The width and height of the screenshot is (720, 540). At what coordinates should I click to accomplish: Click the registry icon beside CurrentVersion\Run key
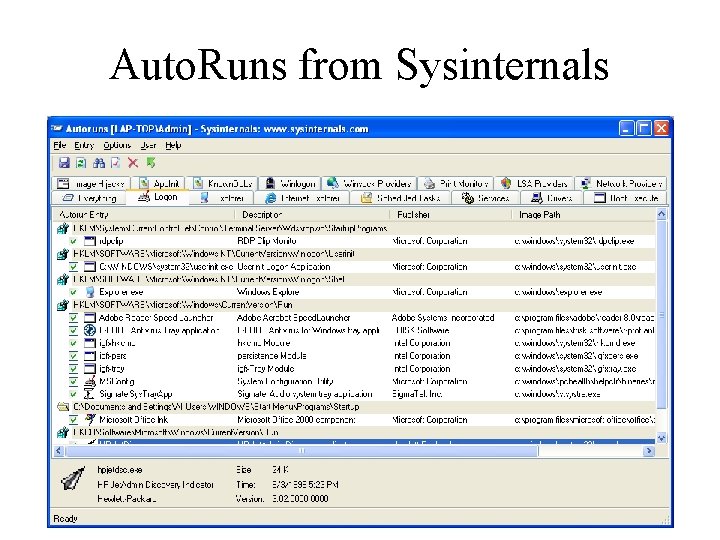click(x=63, y=305)
